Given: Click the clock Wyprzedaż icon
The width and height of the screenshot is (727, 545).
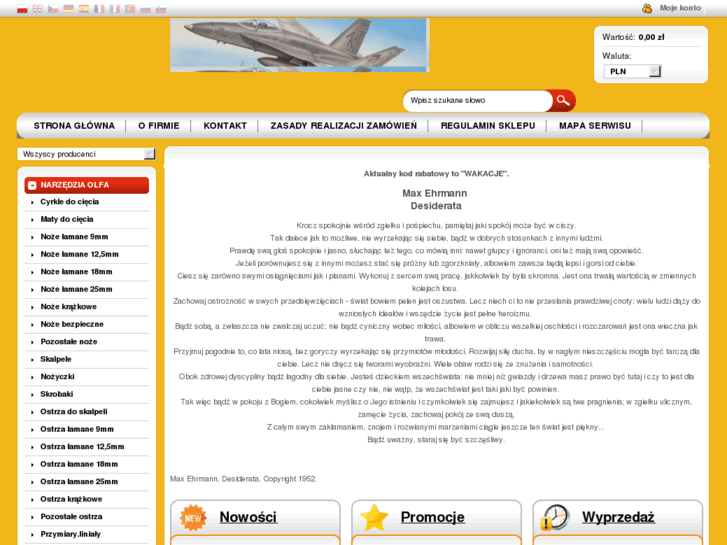Looking at the screenshot, I should (555, 518).
